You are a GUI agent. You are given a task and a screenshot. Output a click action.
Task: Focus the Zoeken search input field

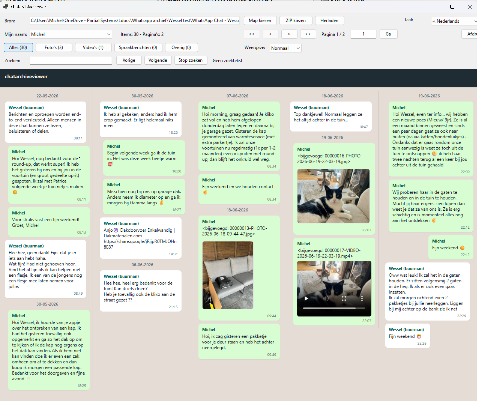71,60
